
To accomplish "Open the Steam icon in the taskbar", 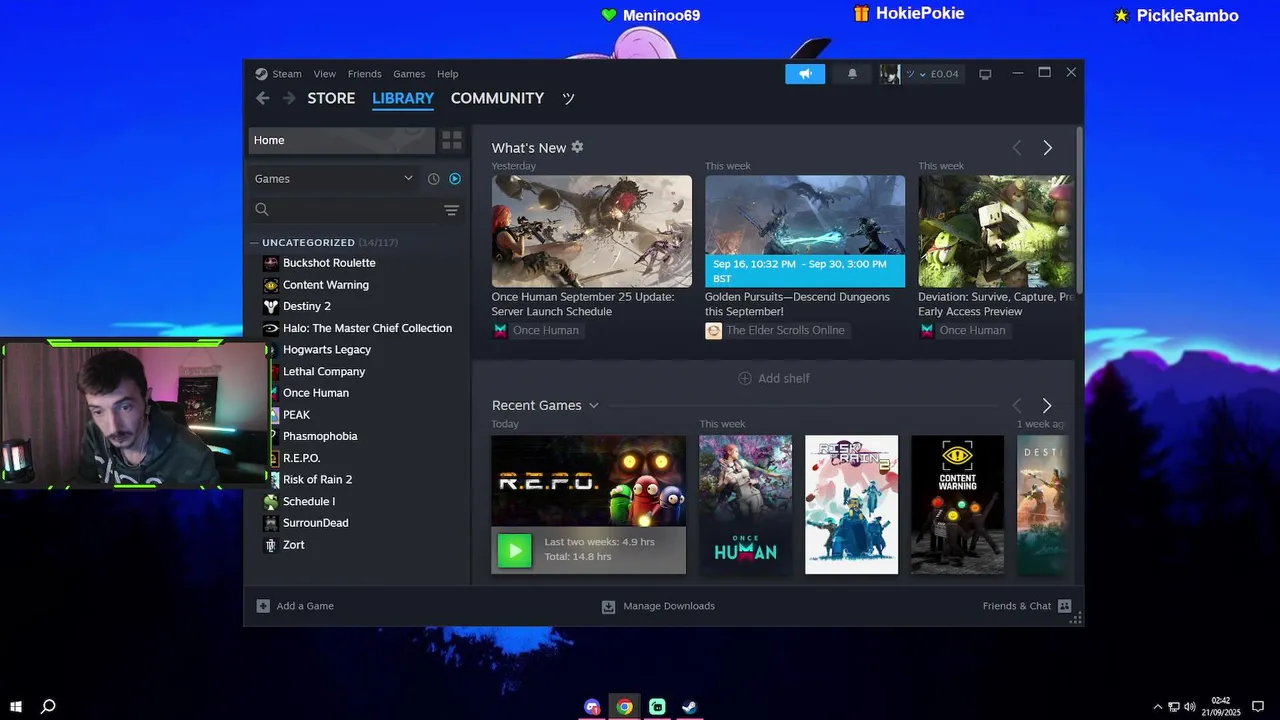I will [x=689, y=707].
